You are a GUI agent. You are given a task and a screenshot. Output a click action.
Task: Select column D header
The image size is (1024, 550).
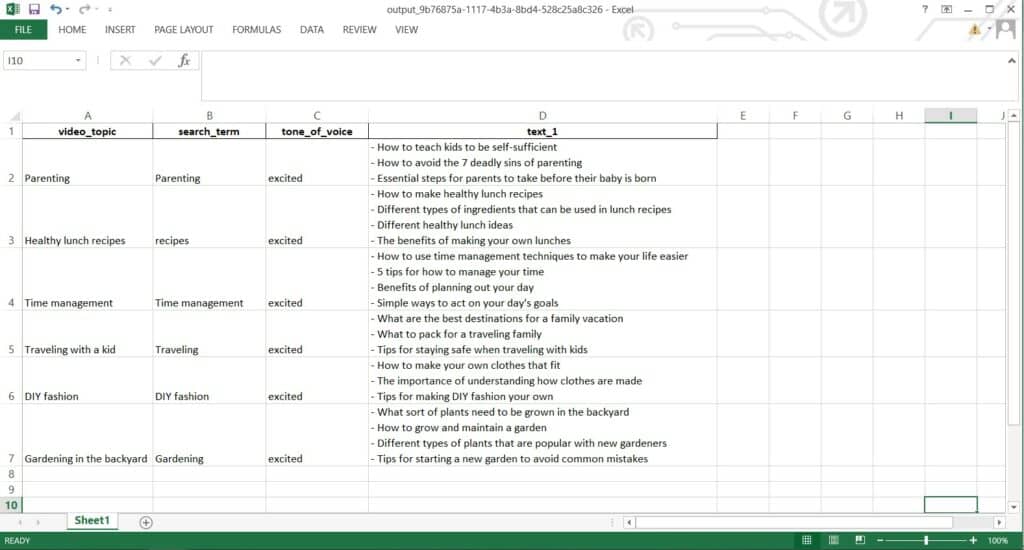pos(542,116)
